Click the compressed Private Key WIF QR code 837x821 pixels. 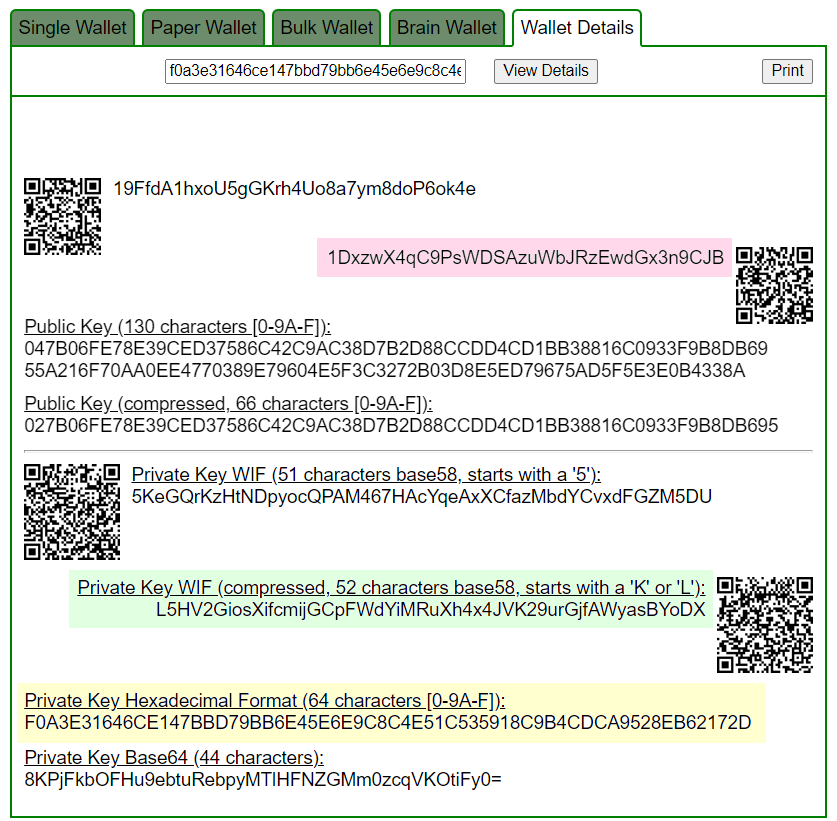765,625
